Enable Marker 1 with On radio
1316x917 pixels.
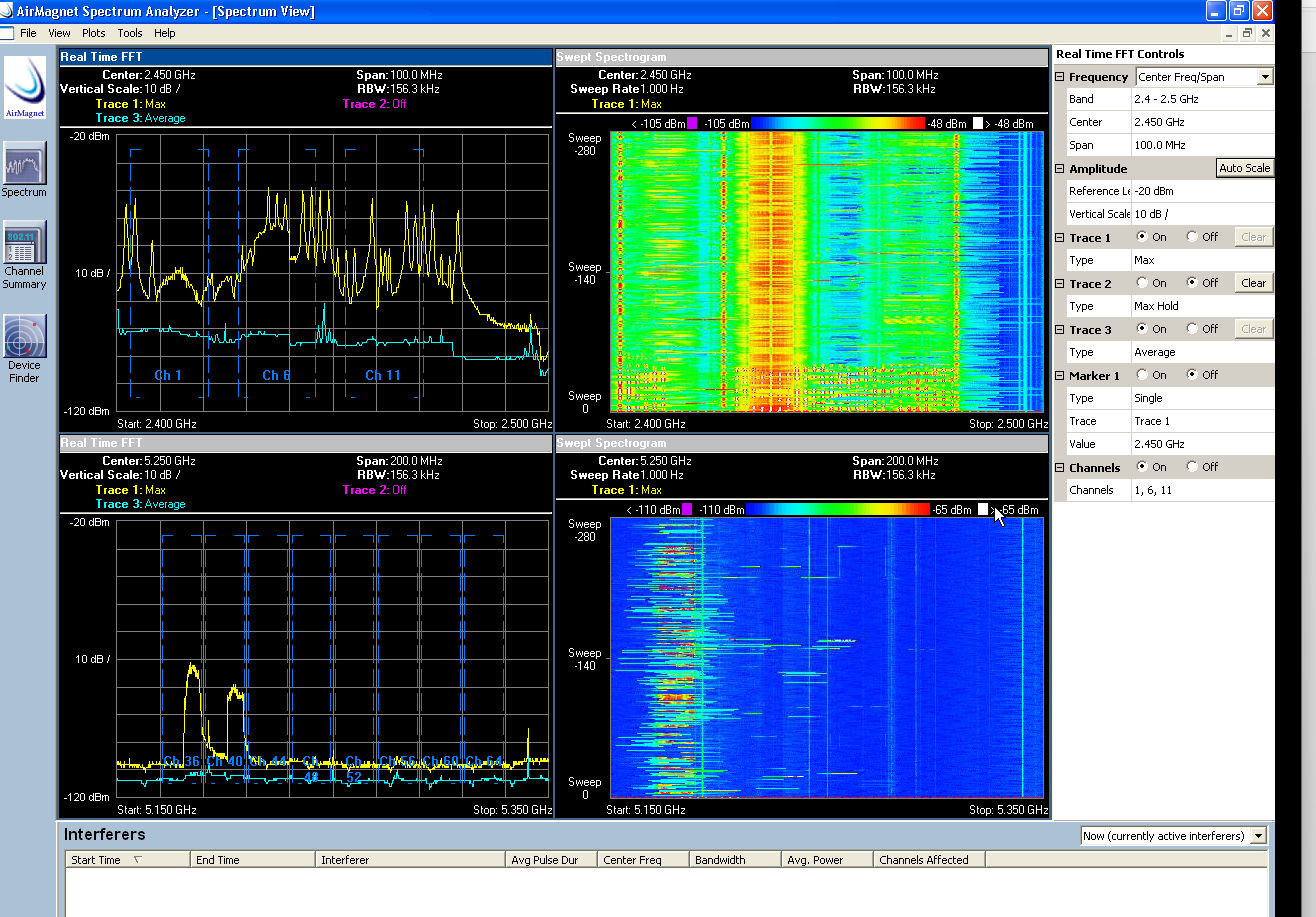coord(1142,375)
